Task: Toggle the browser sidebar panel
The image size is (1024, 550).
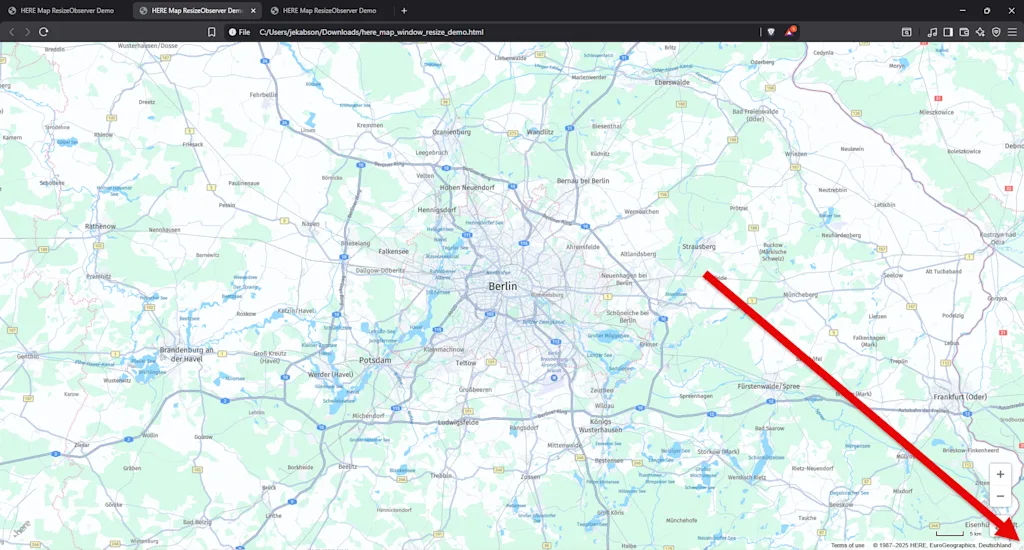Action: [x=948, y=32]
